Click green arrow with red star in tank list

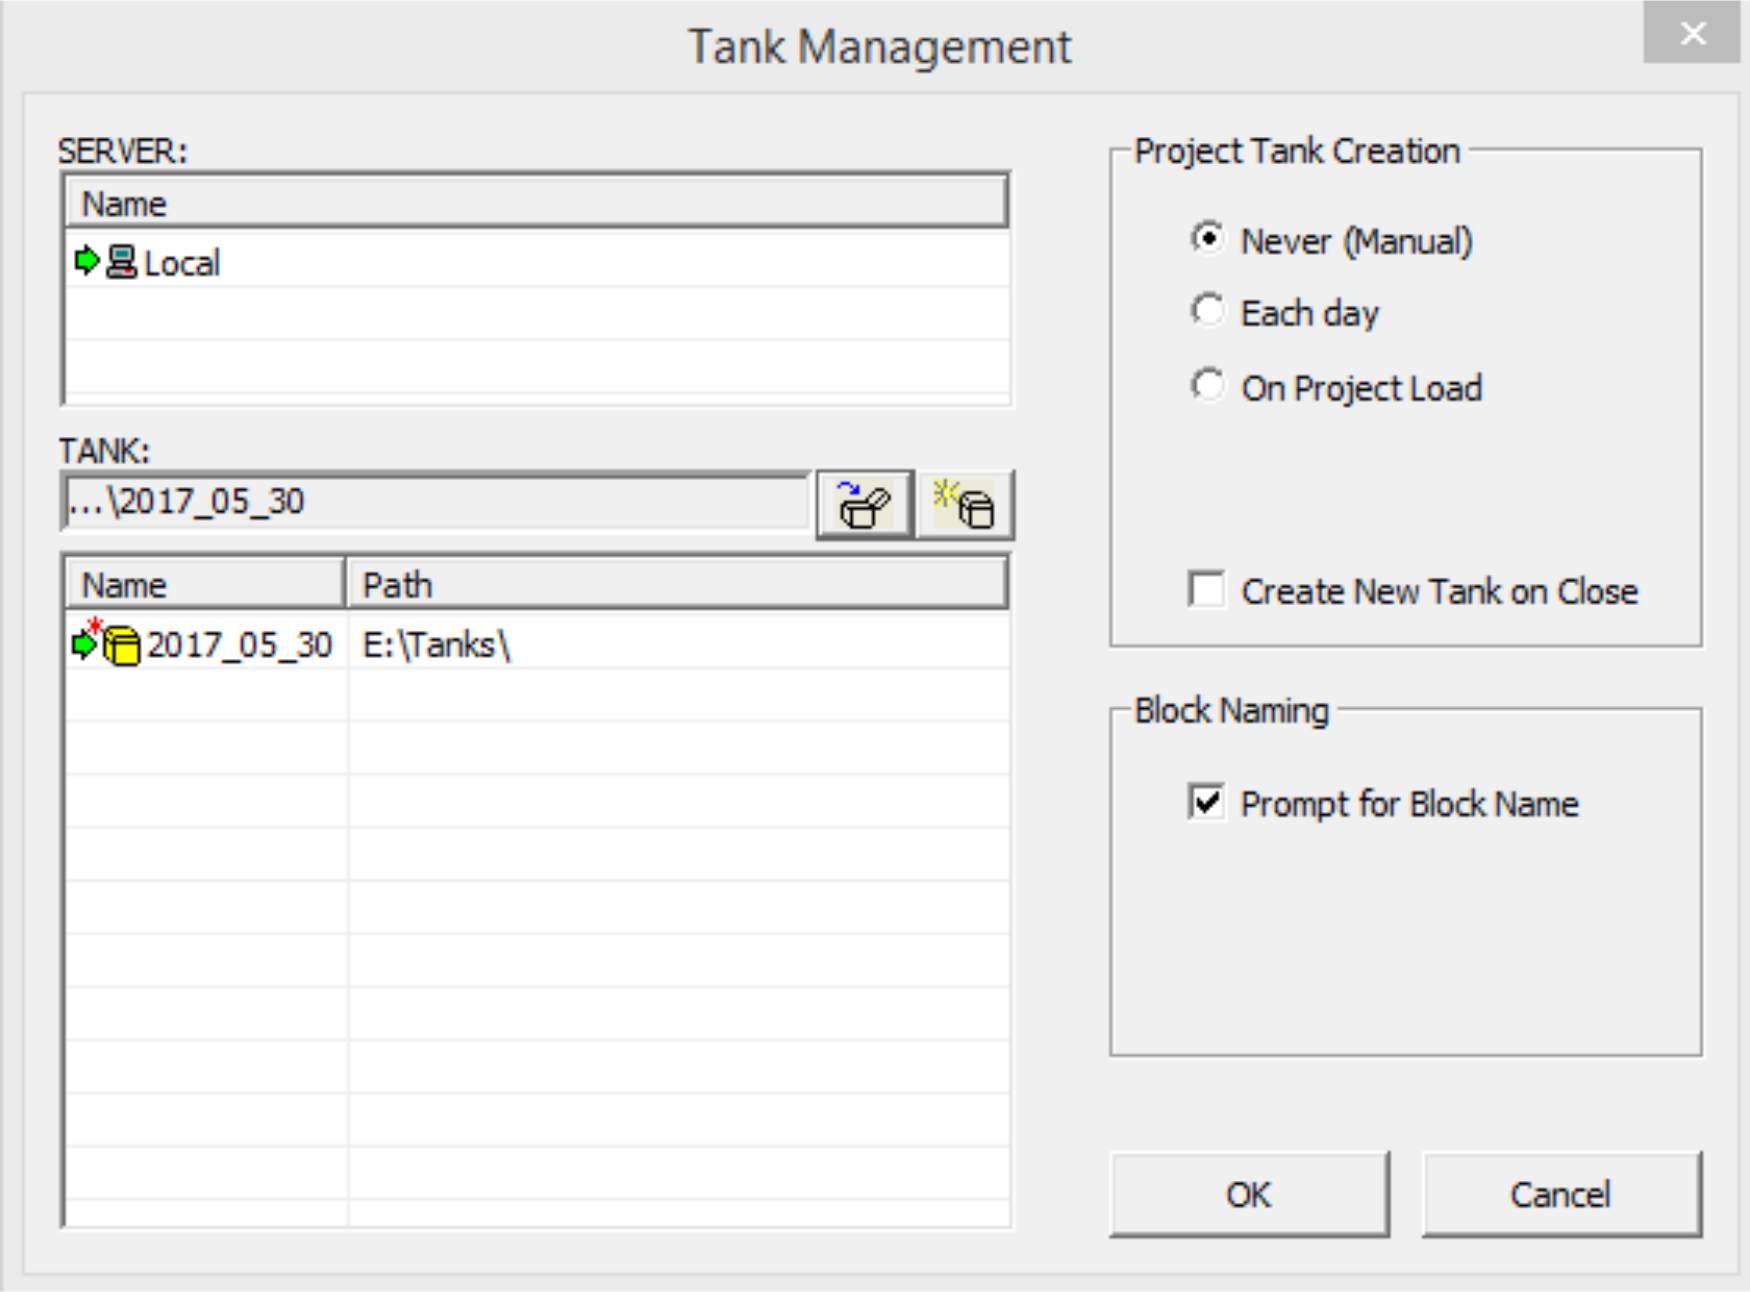[86, 642]
